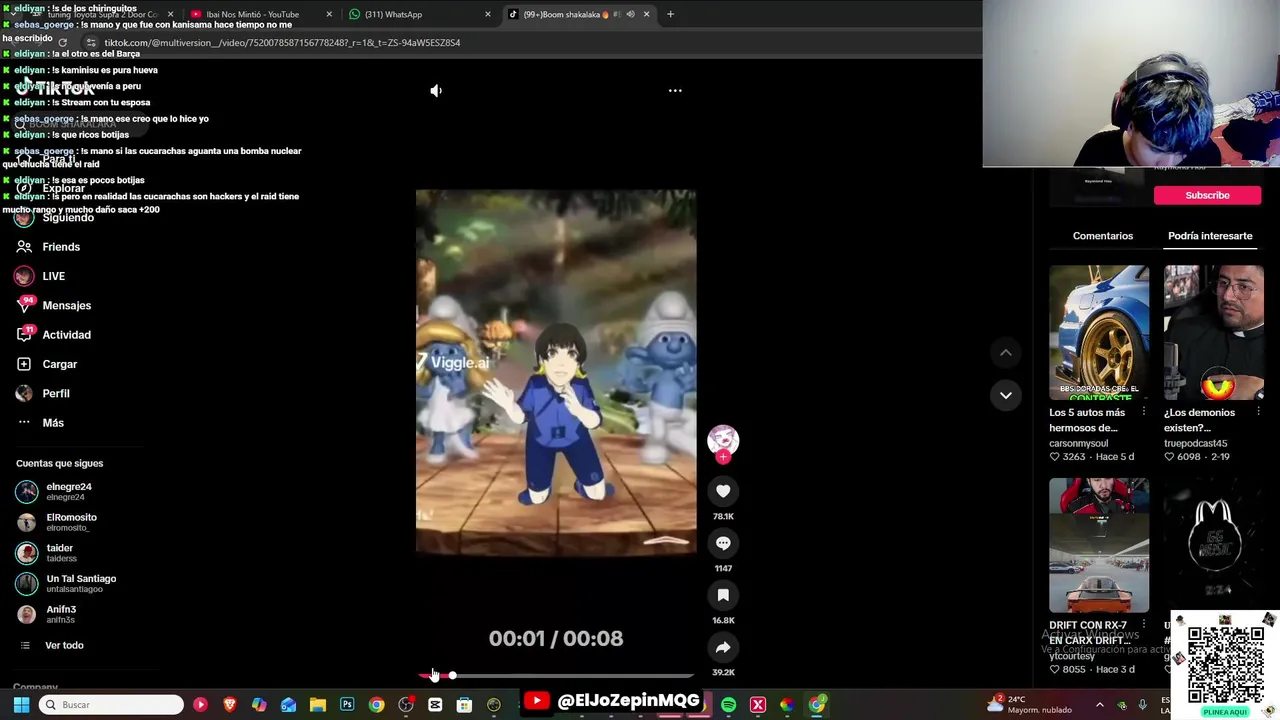Switch to Ibai Nos Mintió YouTube tab
The image size is (1280, 720).
(260, 14)
